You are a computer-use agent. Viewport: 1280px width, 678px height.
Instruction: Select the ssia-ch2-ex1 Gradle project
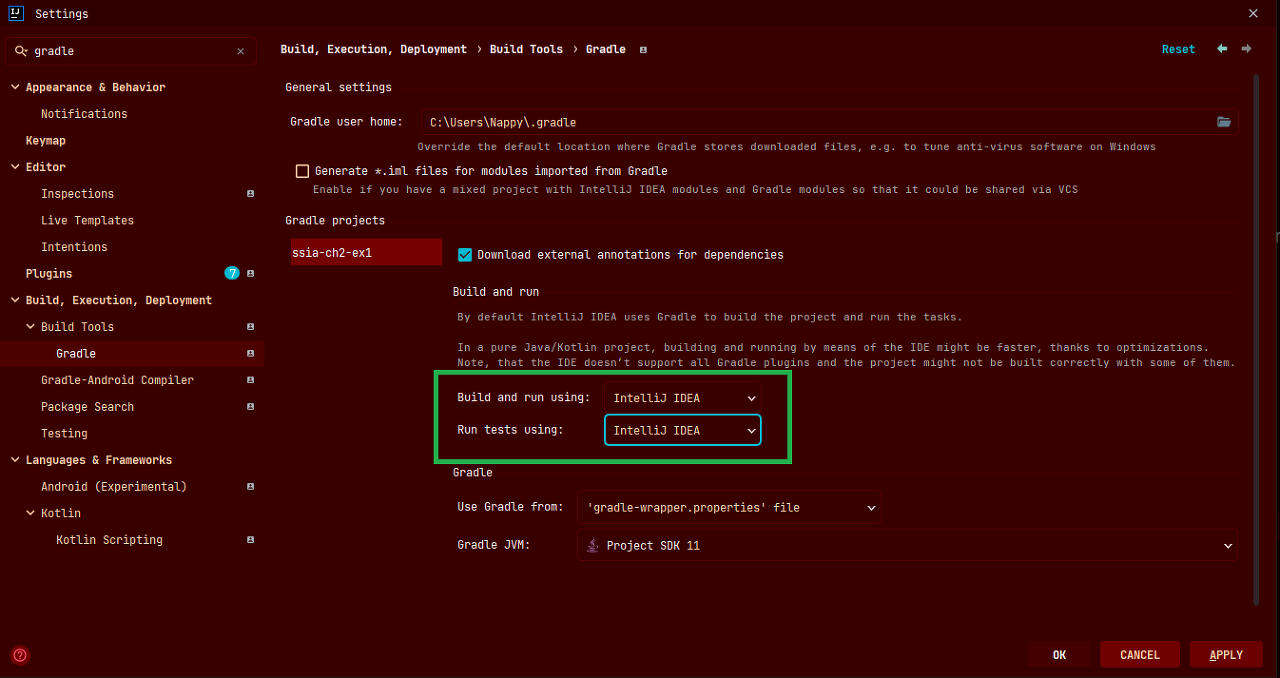(366, 253)
